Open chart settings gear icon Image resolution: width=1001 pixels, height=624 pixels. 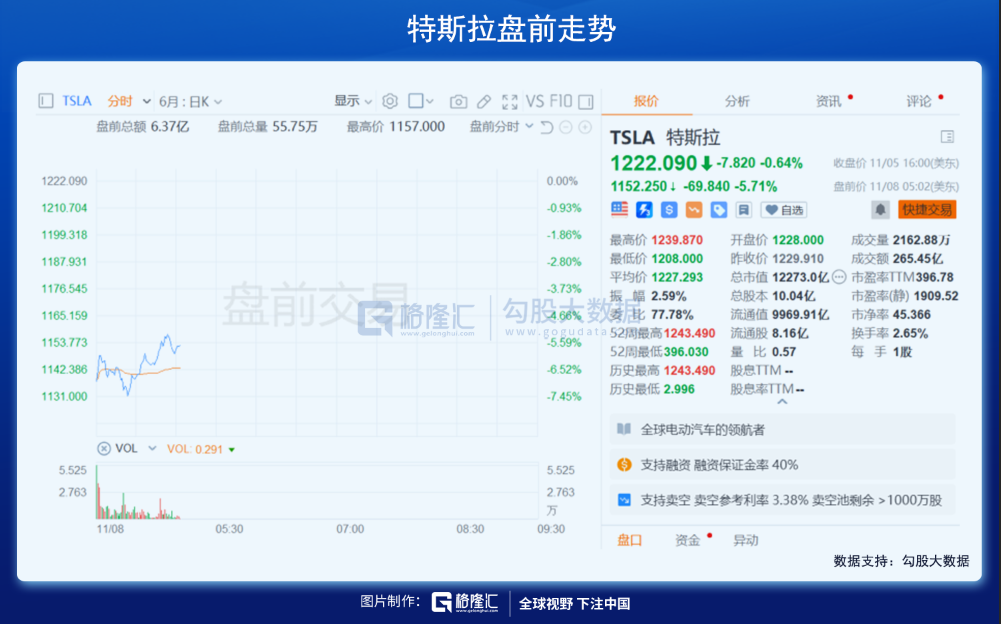pyautogui.click(x=390, y=101)
